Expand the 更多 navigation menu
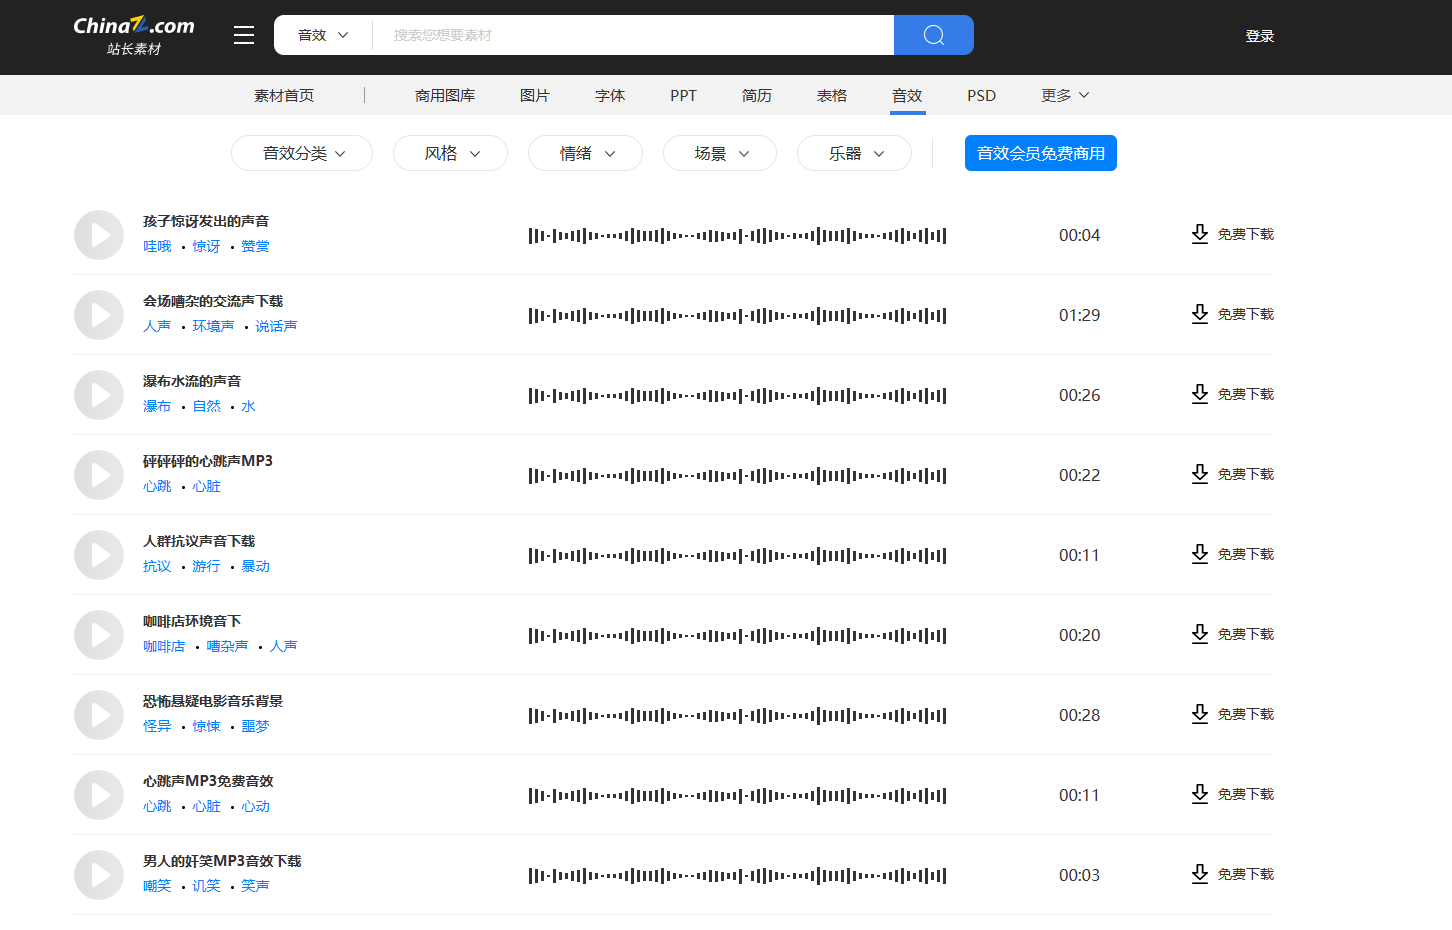 point(1063,95)
